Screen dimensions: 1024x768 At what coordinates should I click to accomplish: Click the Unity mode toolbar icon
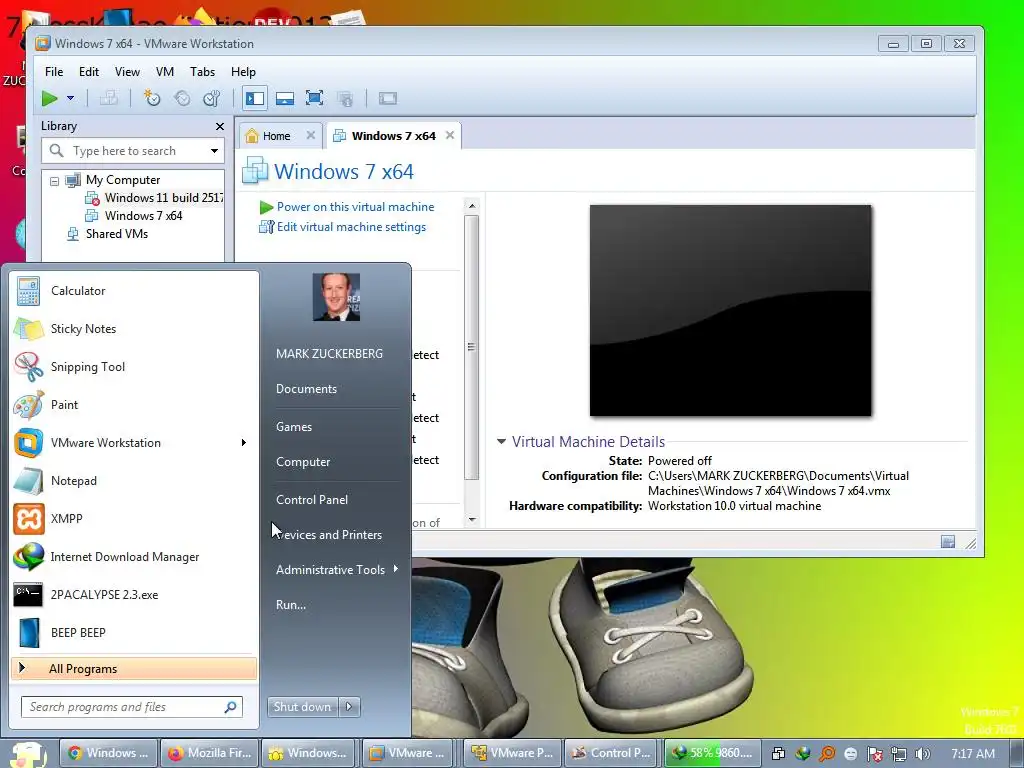point(345,99)
